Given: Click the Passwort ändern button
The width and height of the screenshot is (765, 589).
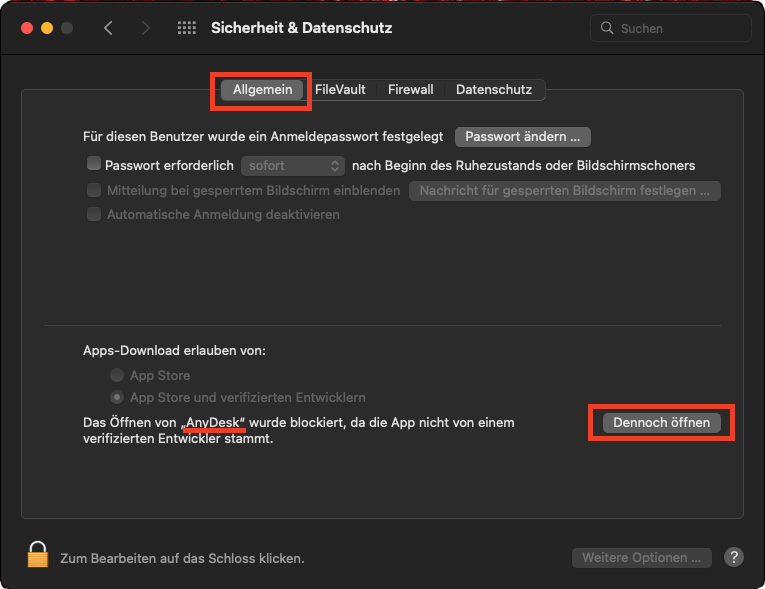Looking at the screenshot, I should coord(523,137).
